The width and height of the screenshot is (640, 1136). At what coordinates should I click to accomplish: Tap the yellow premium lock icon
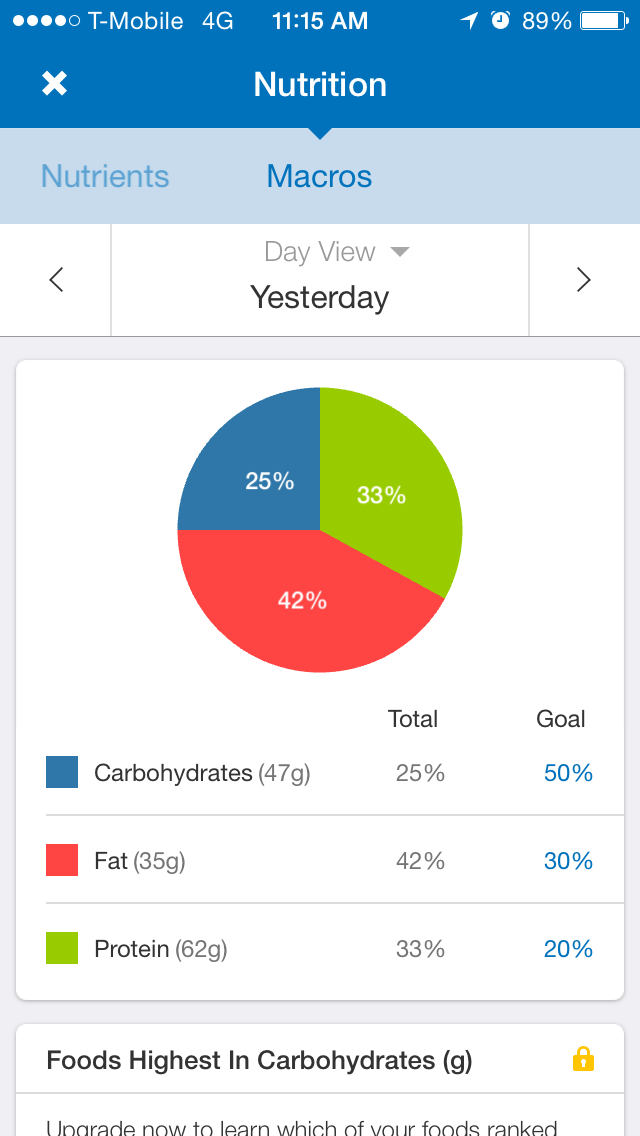coord(583,1059)
